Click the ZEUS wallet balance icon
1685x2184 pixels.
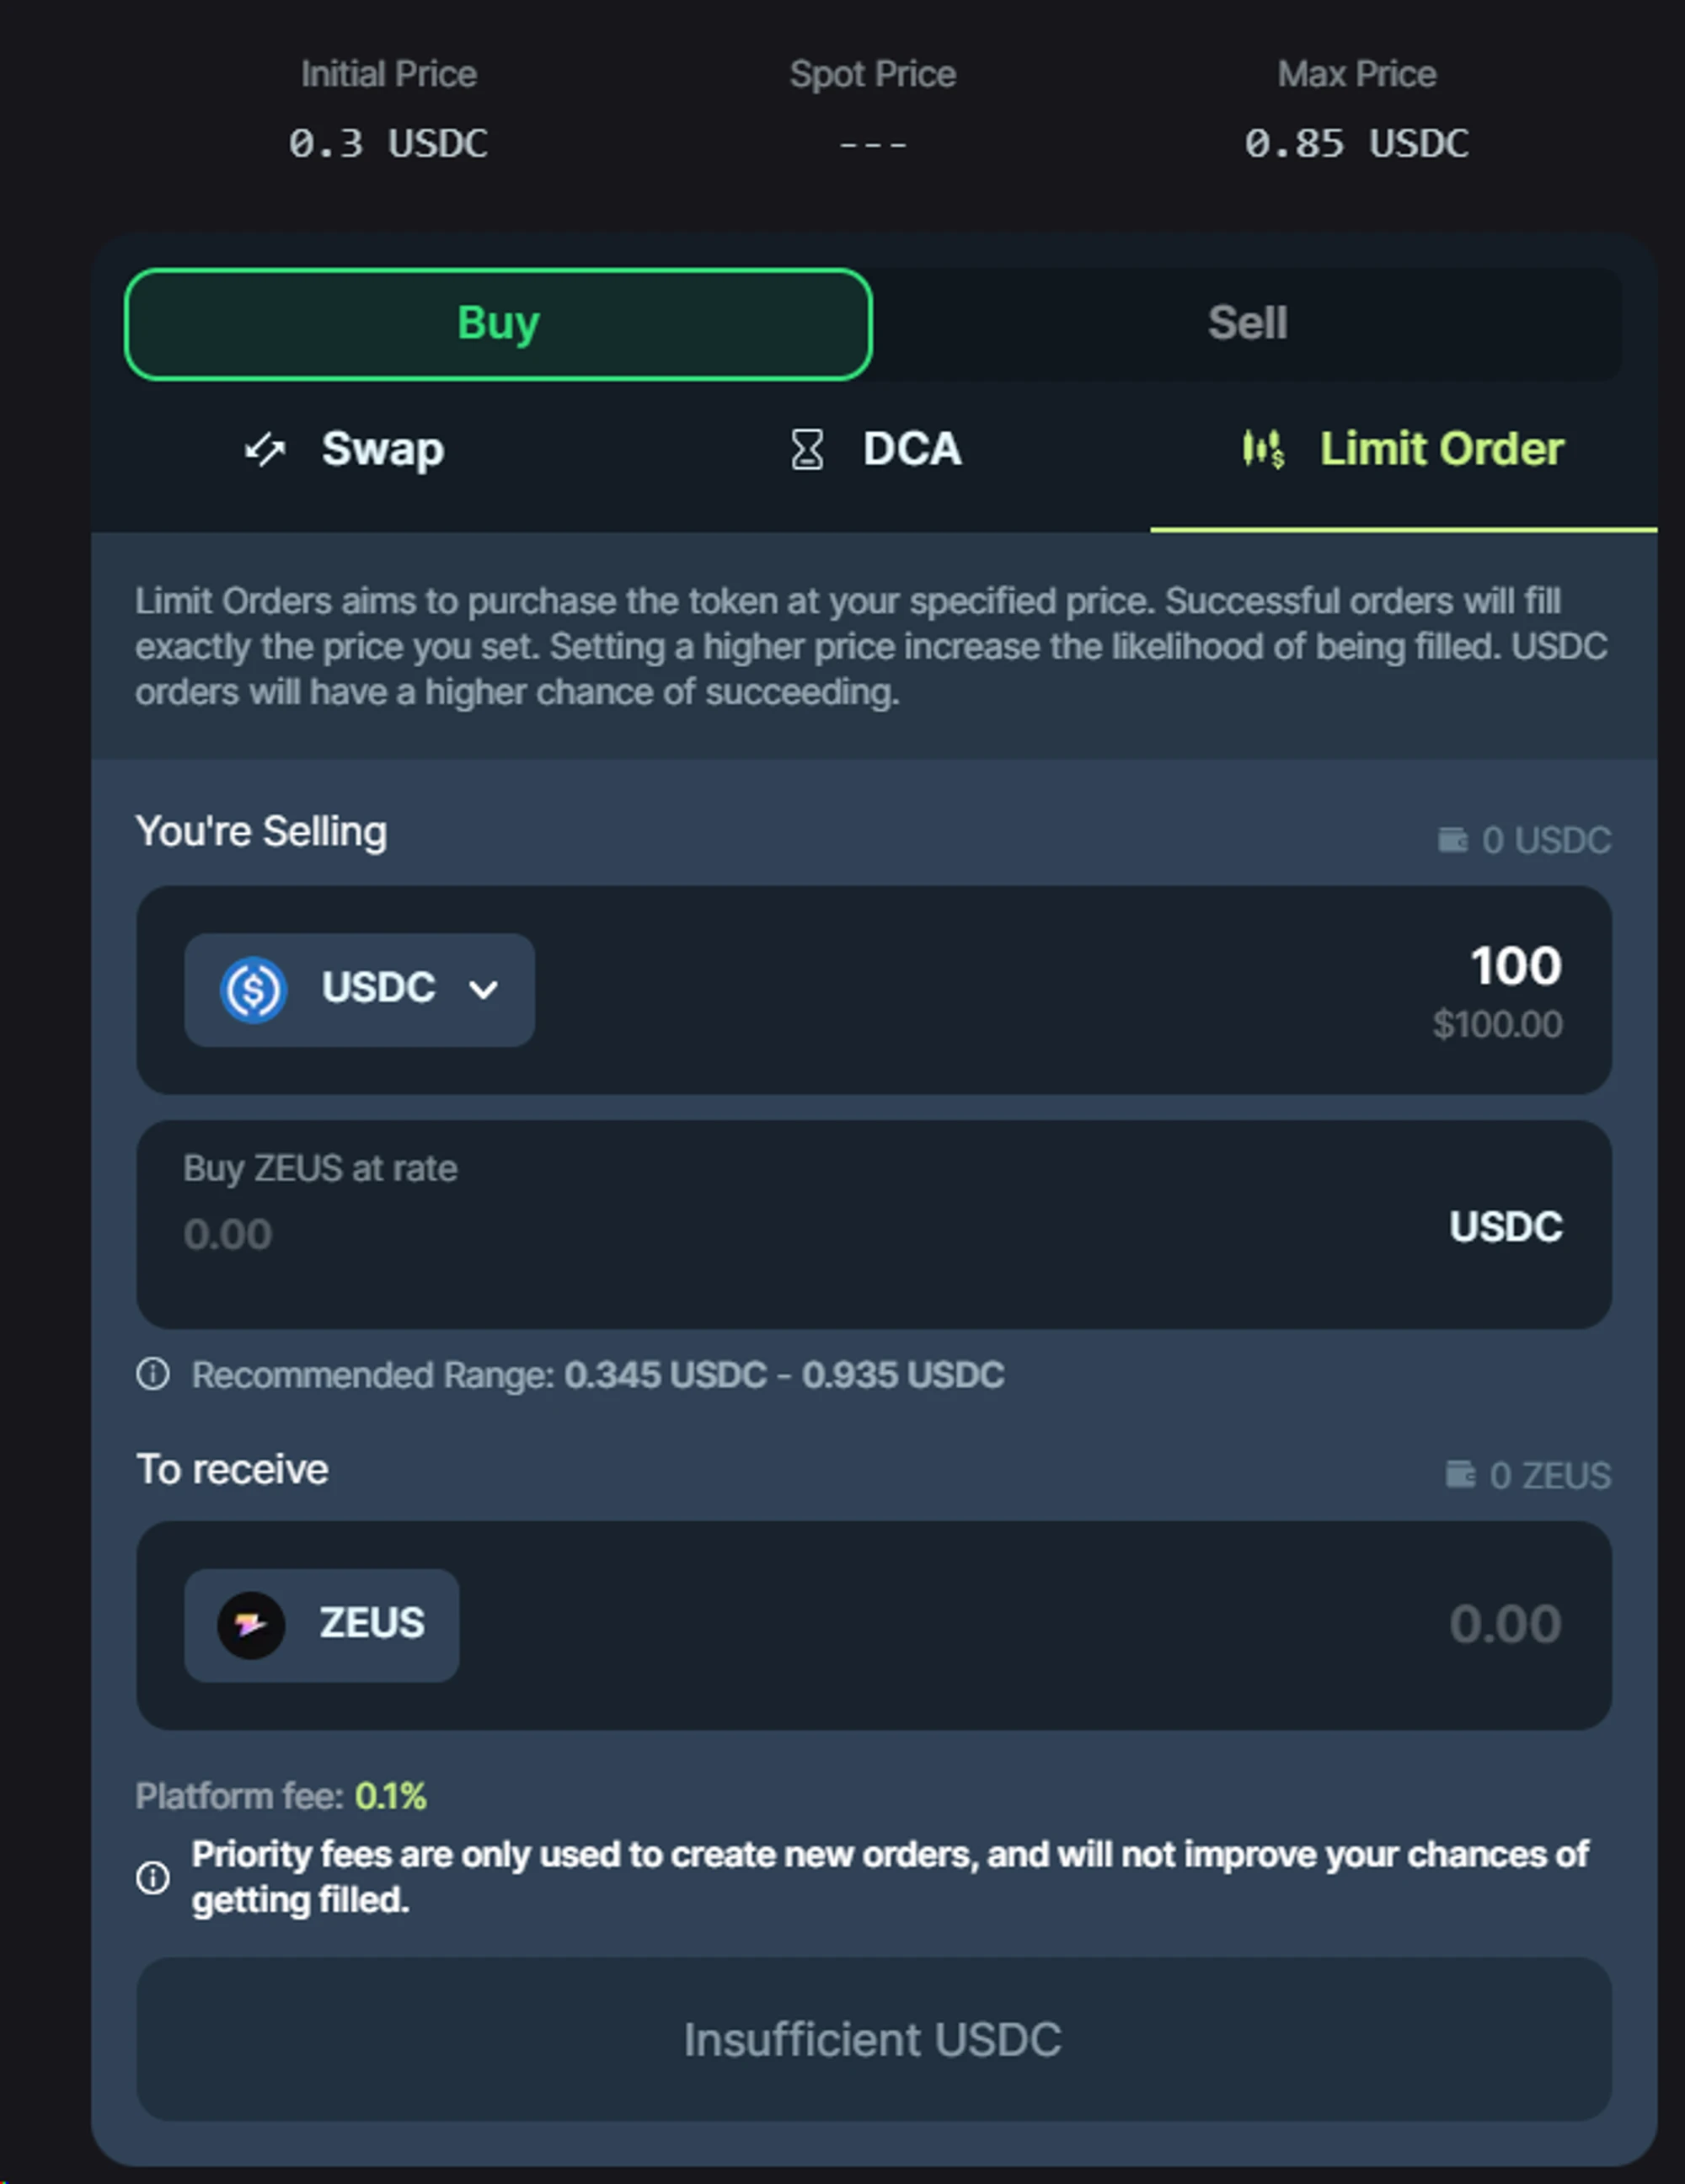click(1460, 1475)
